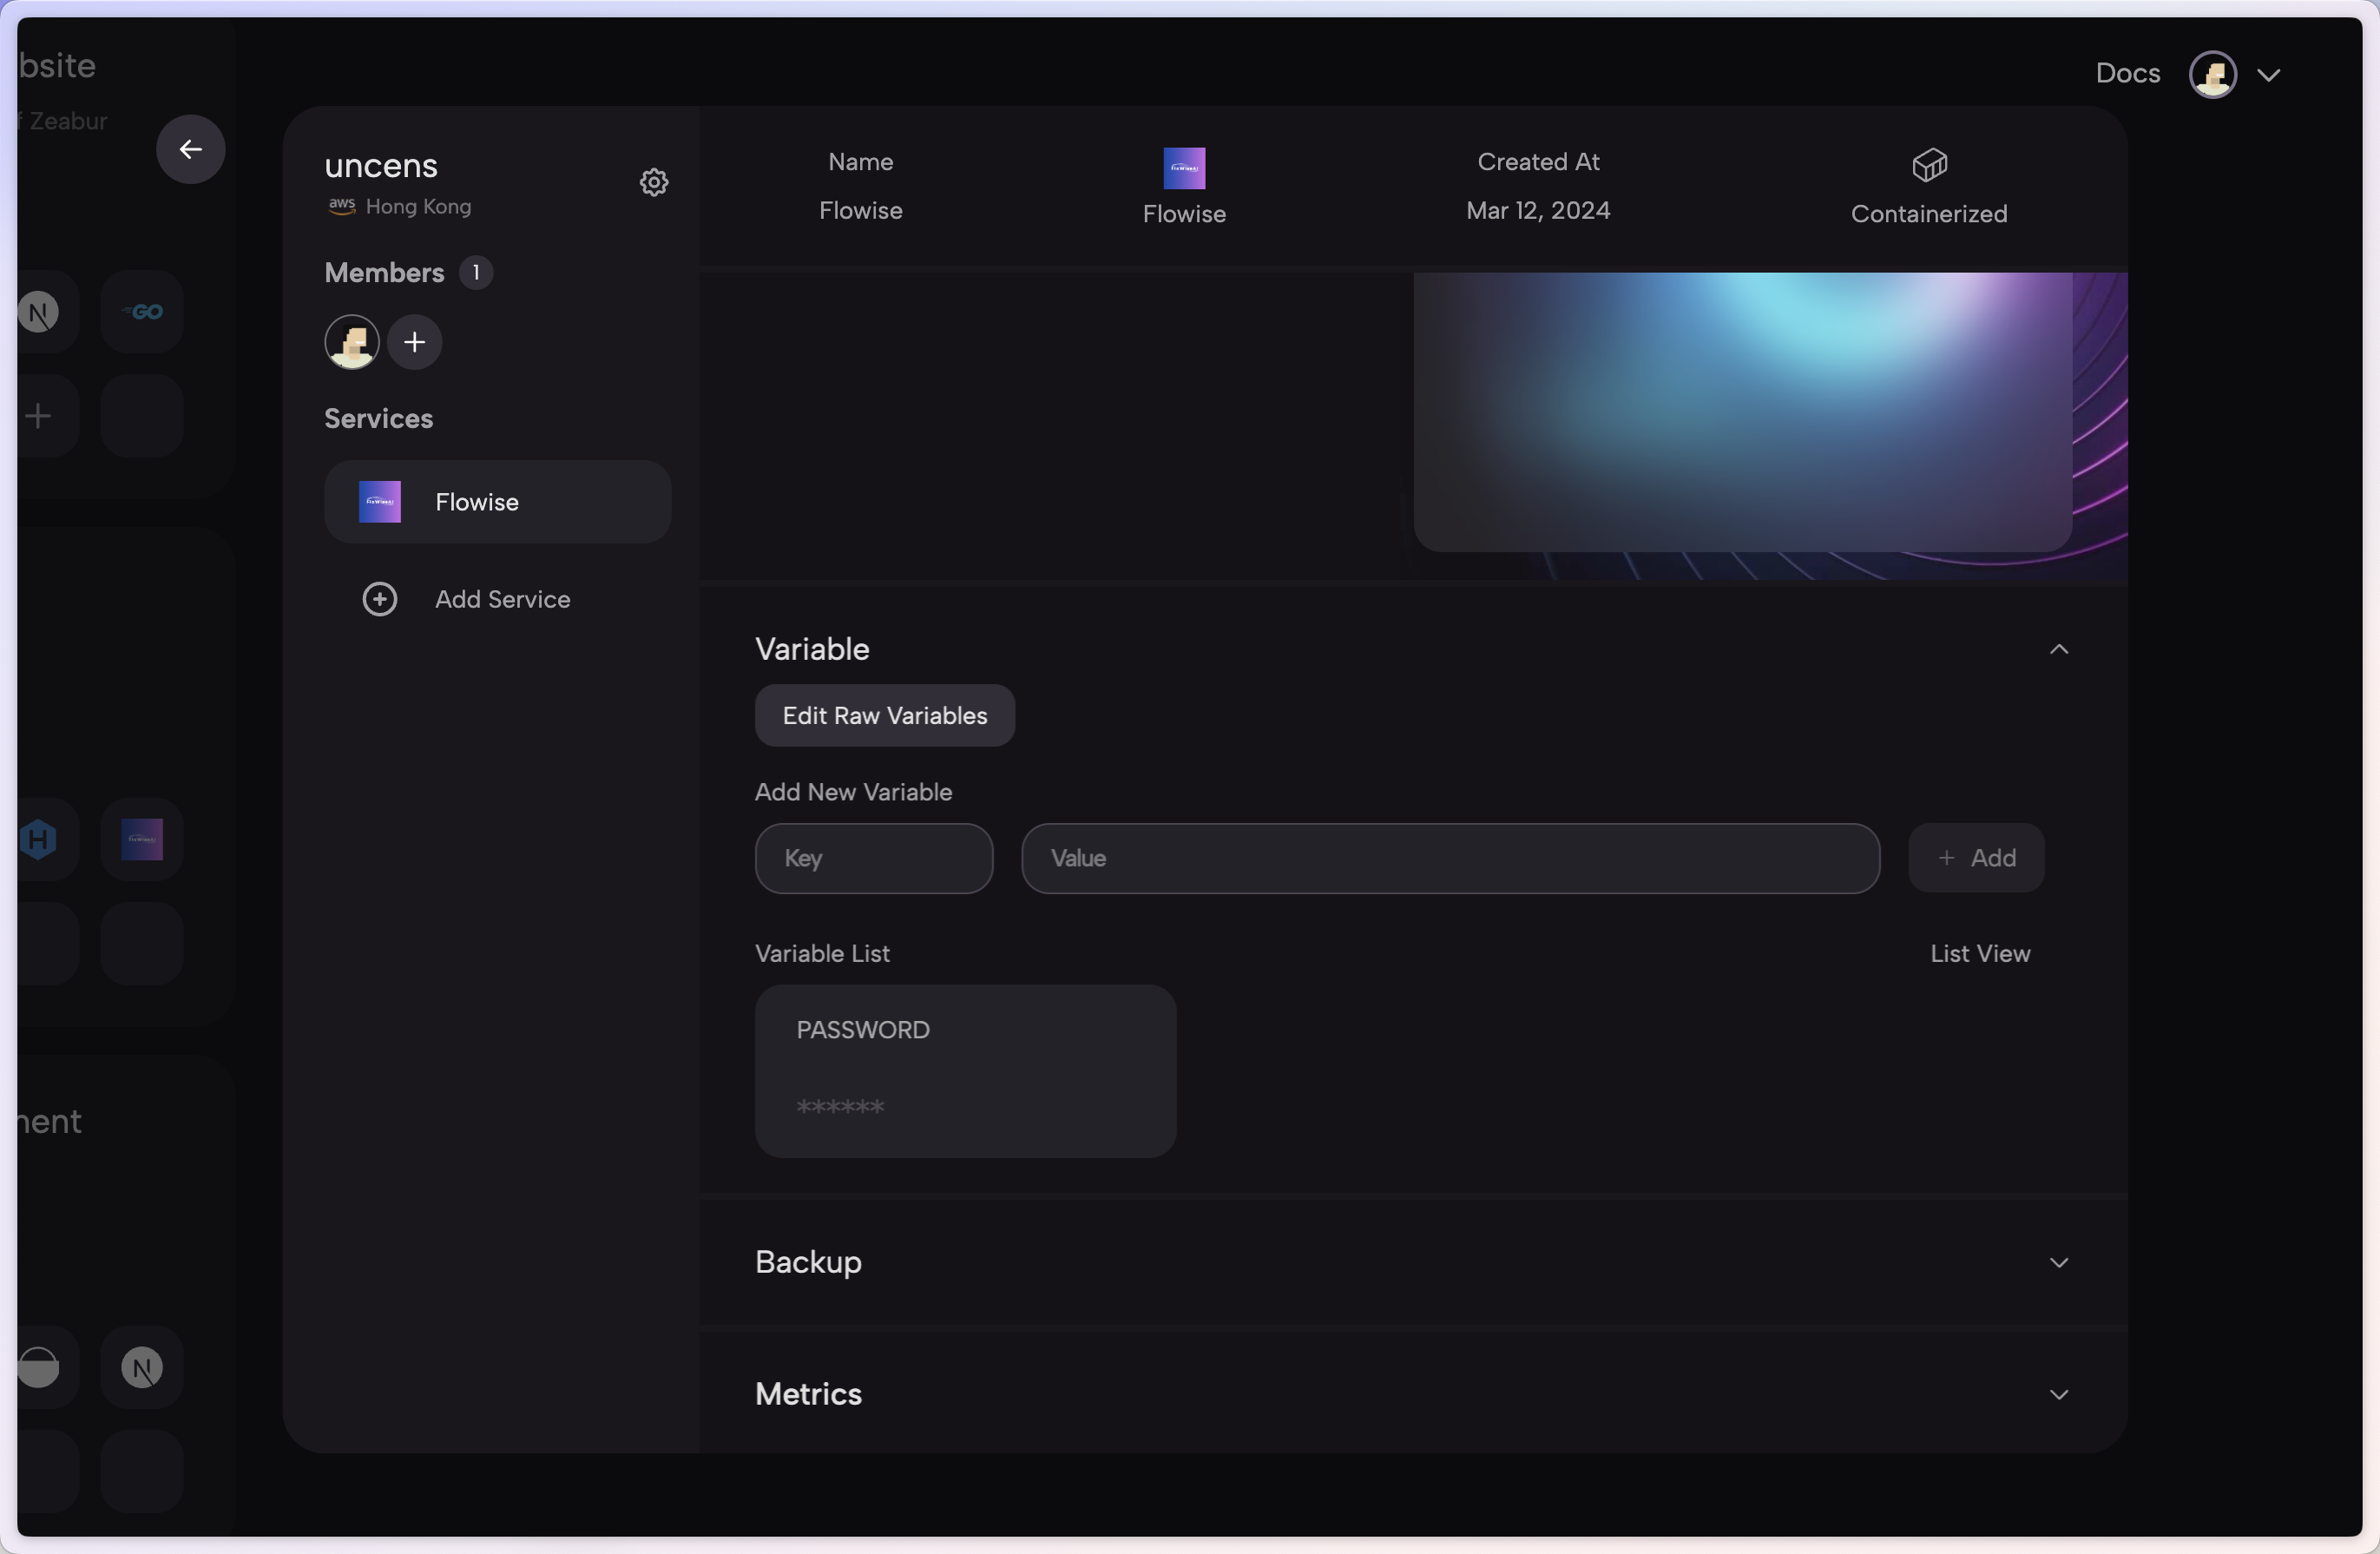Open project settings gear icon
The image size is (2380, 1554).
click(x=653, y=182)
